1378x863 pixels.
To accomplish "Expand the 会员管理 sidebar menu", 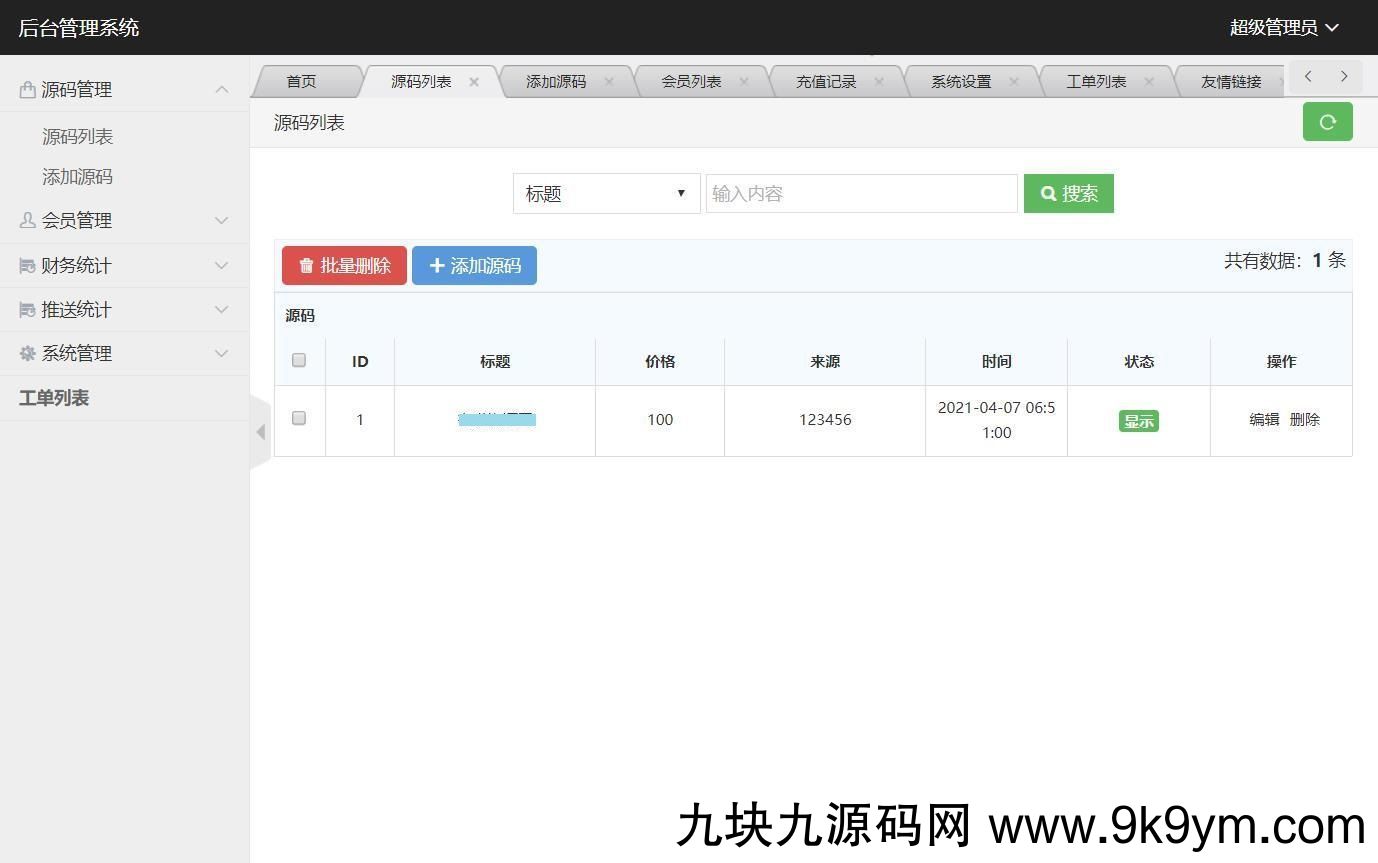I will coord(124,220).
